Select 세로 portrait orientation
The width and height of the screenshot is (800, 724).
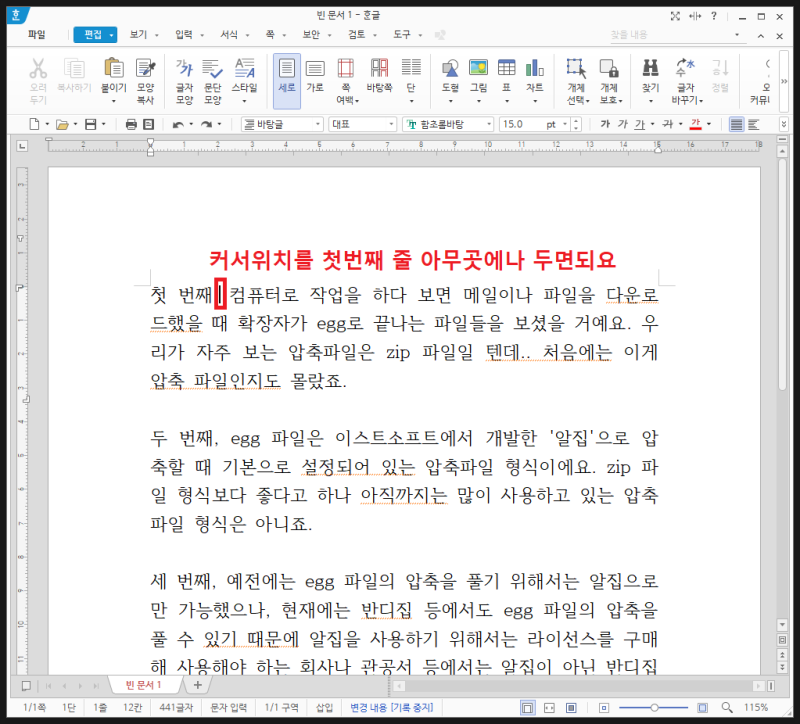[287, 81]
